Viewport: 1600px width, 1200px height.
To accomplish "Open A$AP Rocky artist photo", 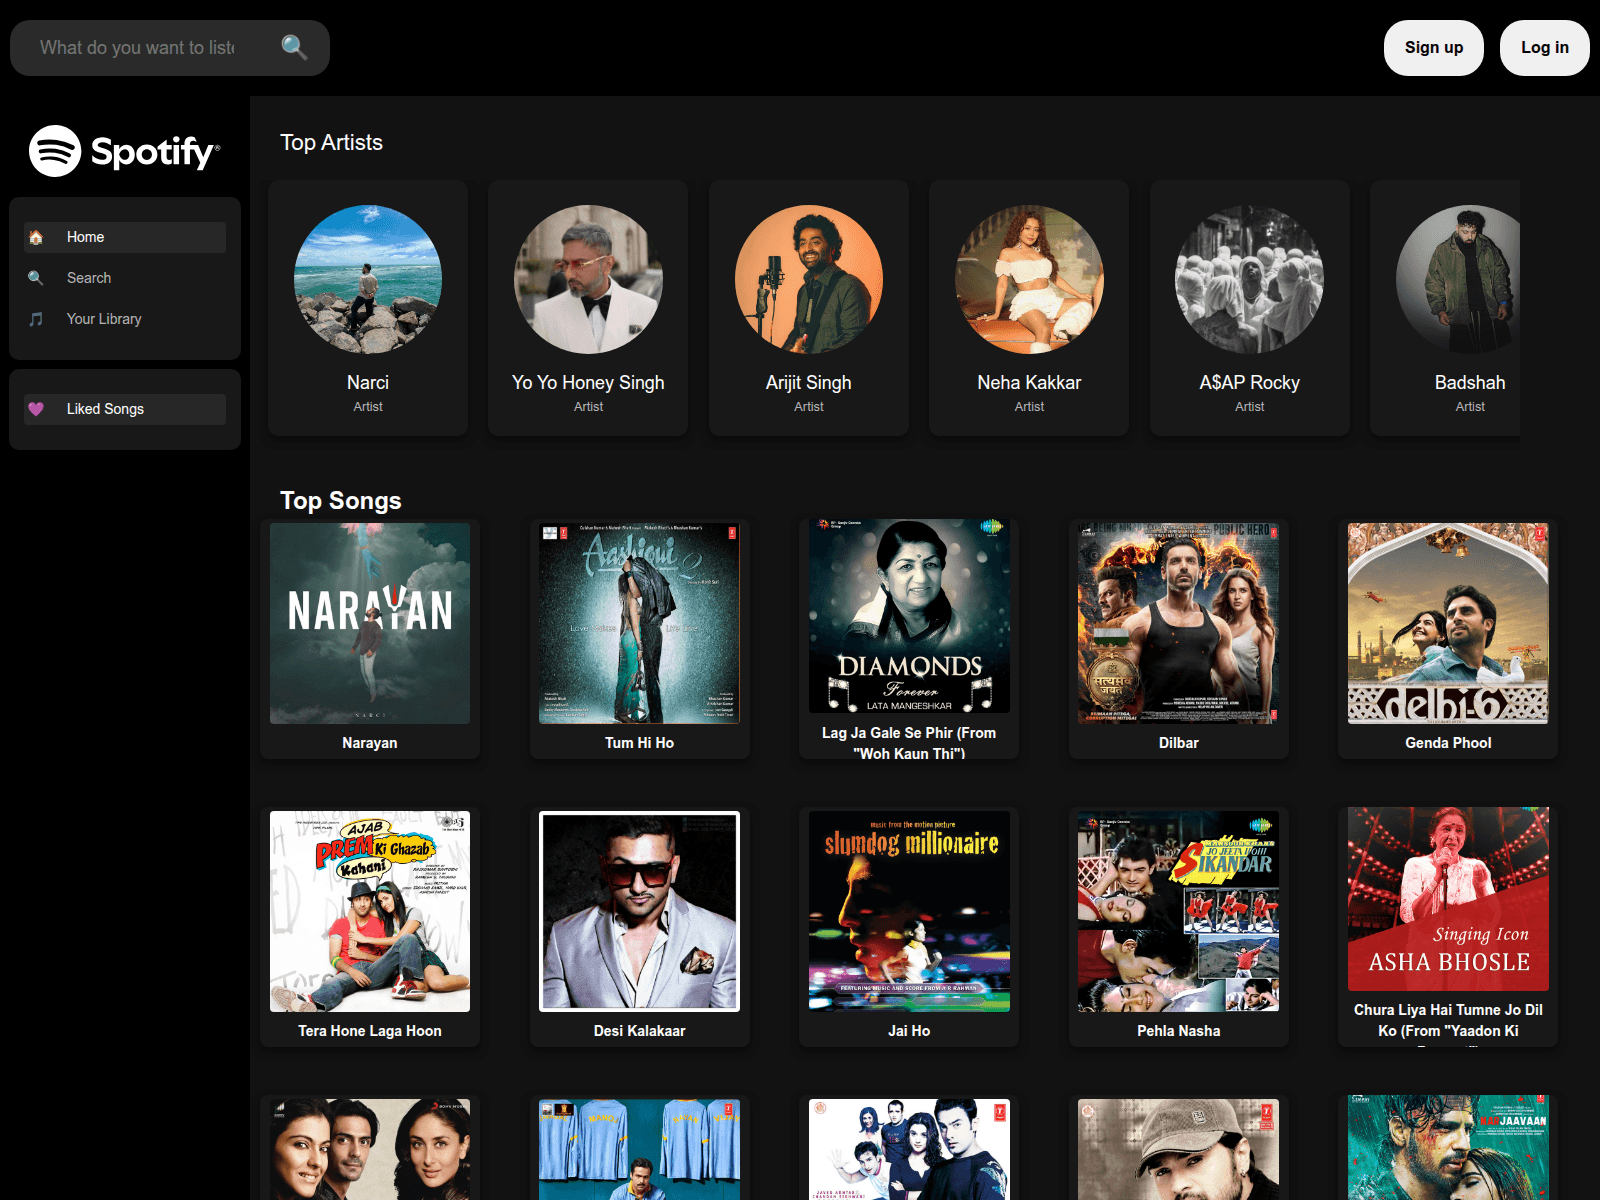I will point(1250,279).
